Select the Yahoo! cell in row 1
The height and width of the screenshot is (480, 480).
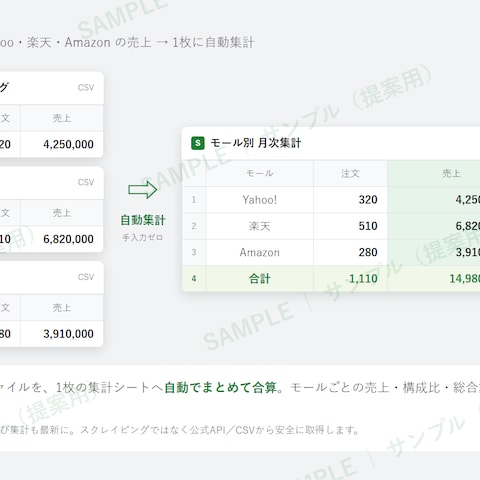(x=260, y=200)
